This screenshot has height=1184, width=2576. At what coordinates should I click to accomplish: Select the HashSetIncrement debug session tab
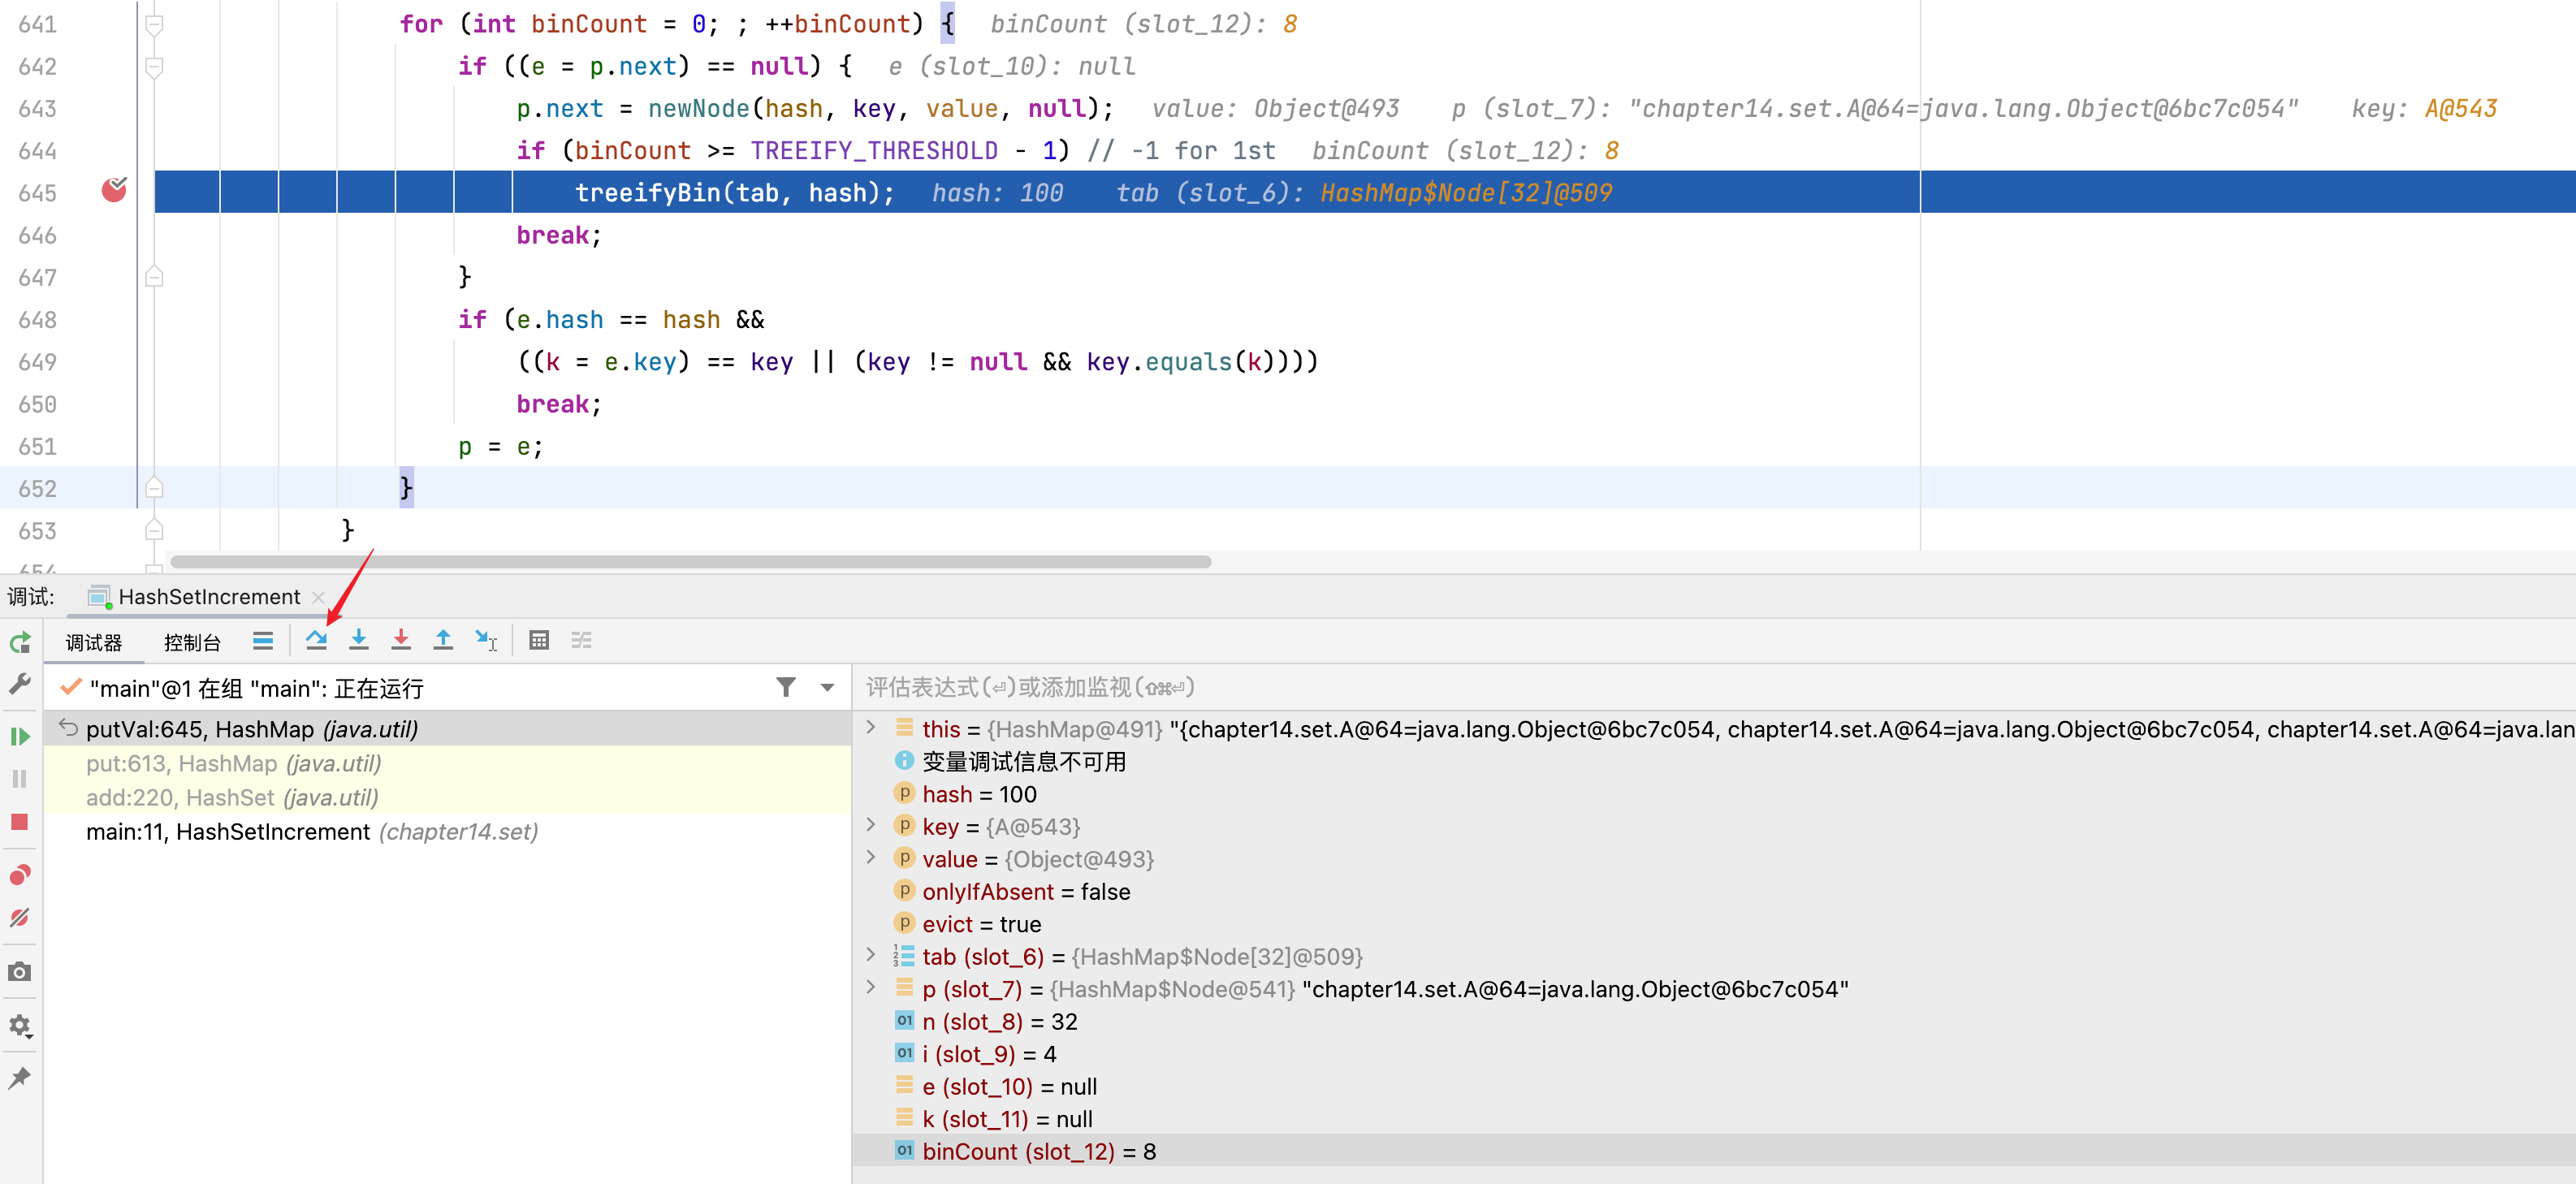pyautogui.click(x=208, y=597)
